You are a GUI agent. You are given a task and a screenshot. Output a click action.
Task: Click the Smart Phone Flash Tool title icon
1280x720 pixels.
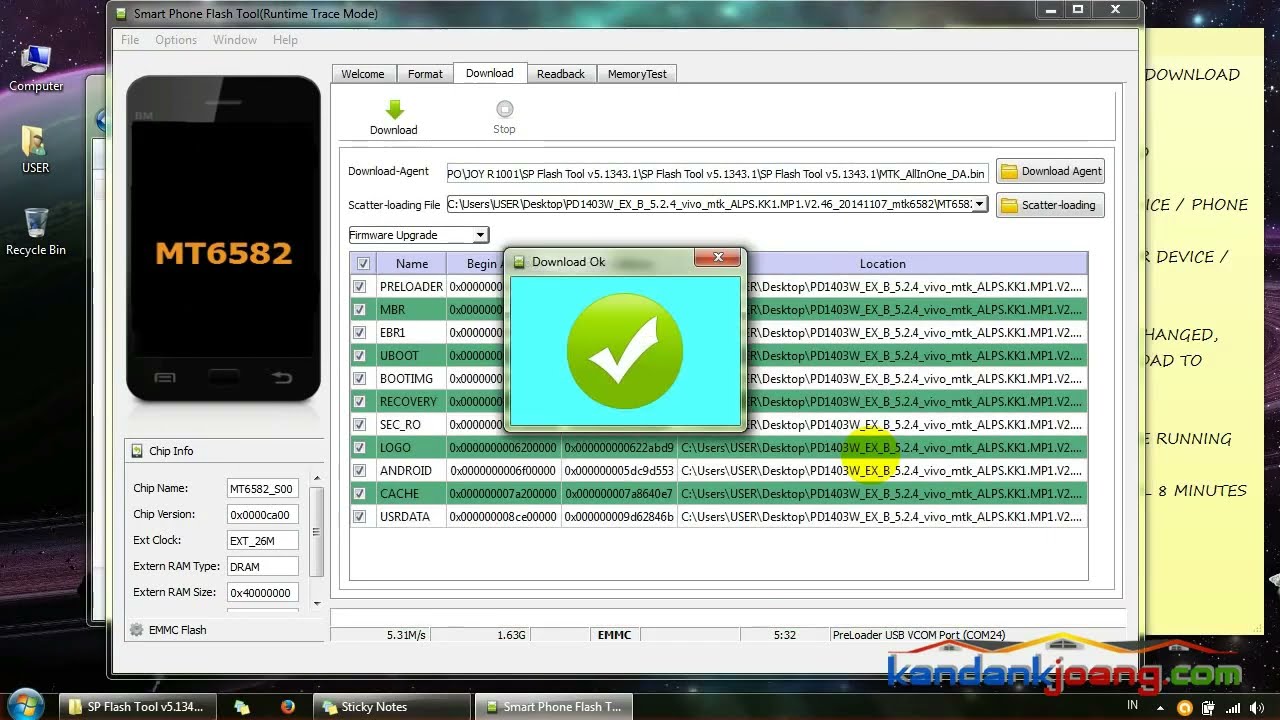[121, 14]
